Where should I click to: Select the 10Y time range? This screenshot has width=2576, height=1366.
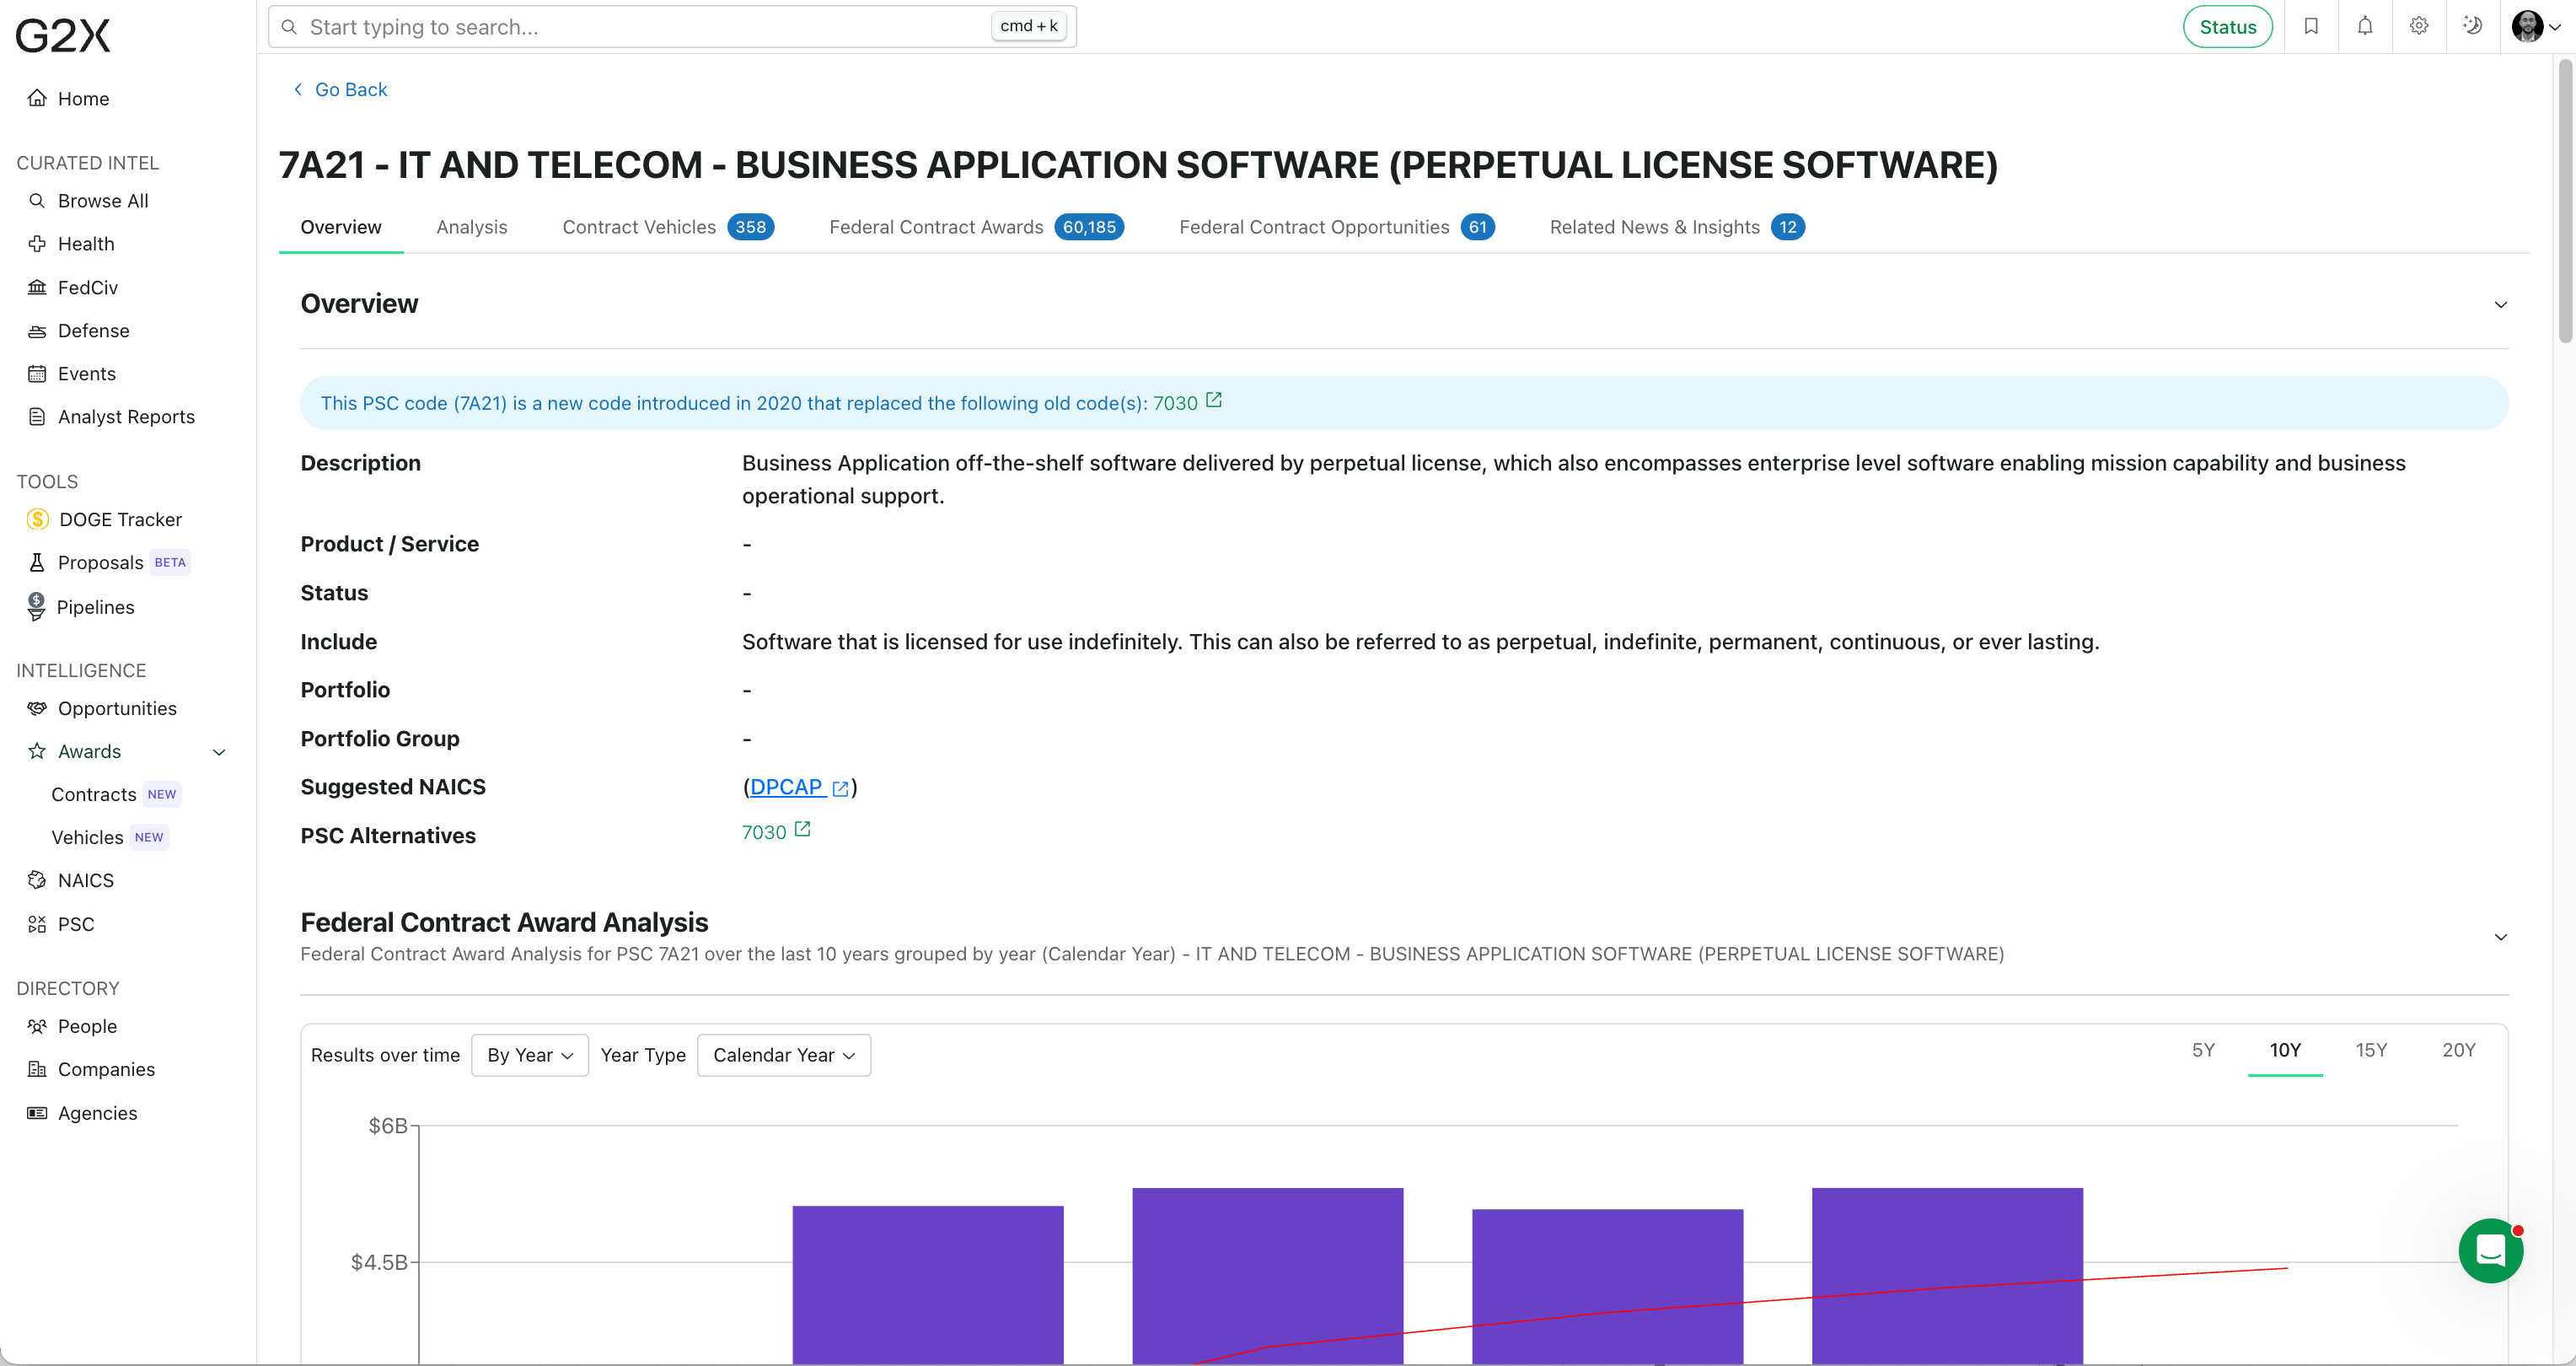2285,1050
